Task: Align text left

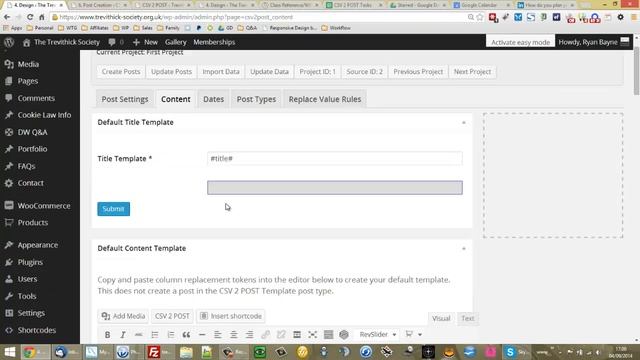Action: coord(218,335)
